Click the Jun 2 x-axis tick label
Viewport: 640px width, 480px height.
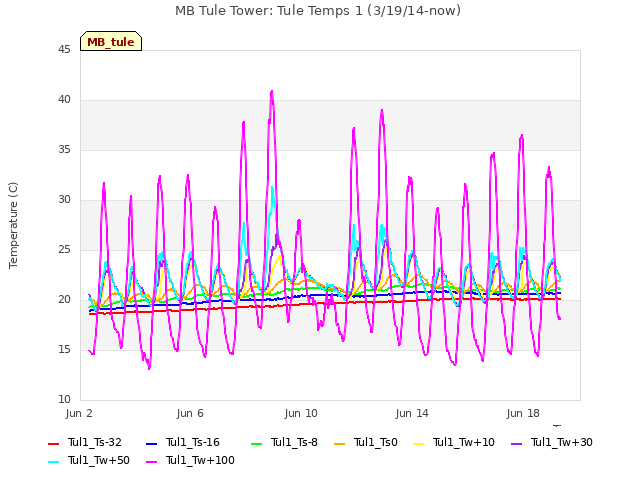79,413
